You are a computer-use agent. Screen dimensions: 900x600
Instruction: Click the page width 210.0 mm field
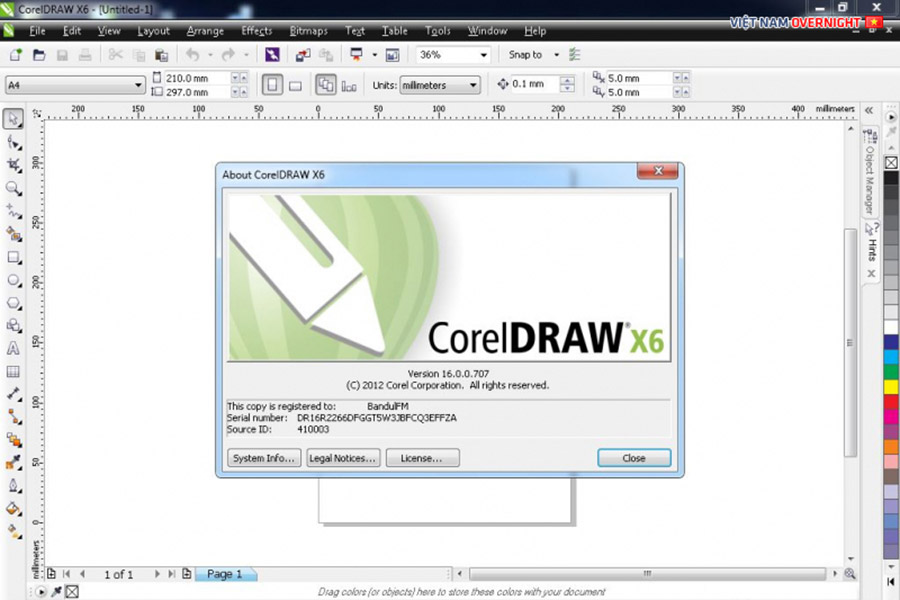[x=197, y=78]
